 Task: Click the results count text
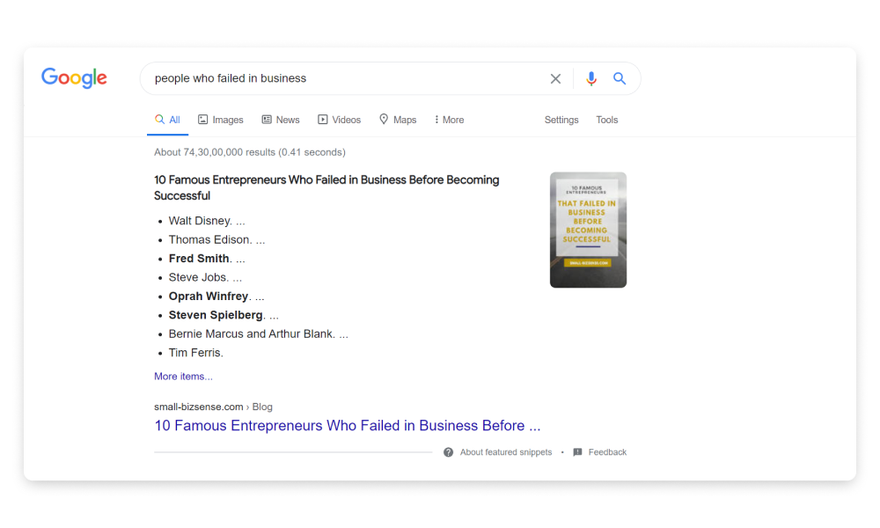point(250,152)
